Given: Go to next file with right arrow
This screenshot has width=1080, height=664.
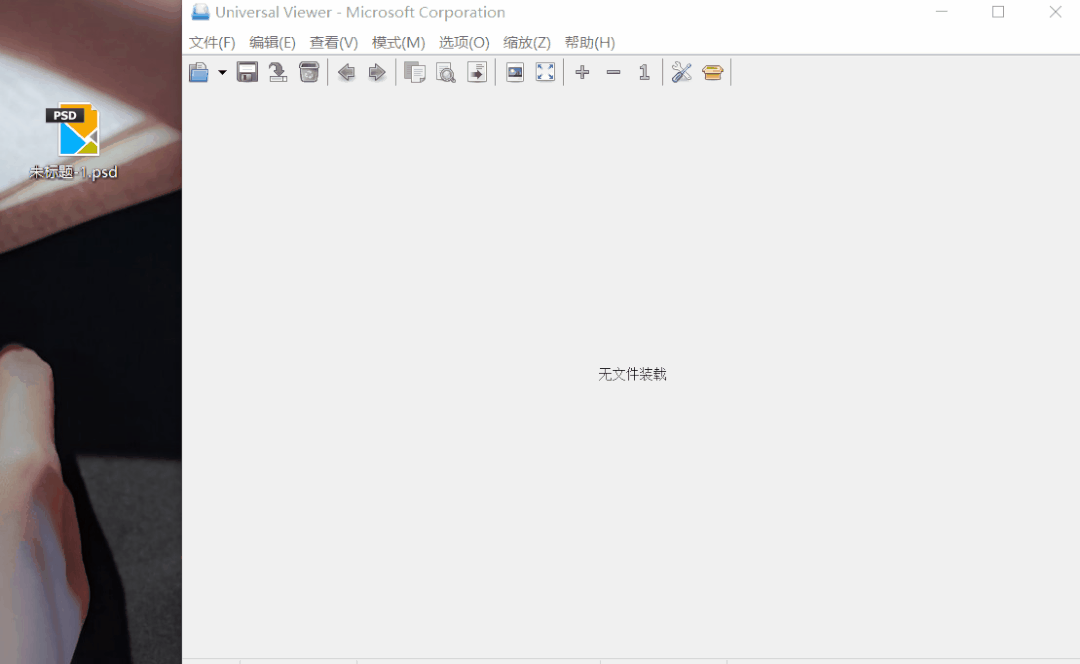Looking at the screenshot, I should click(377, 72).
